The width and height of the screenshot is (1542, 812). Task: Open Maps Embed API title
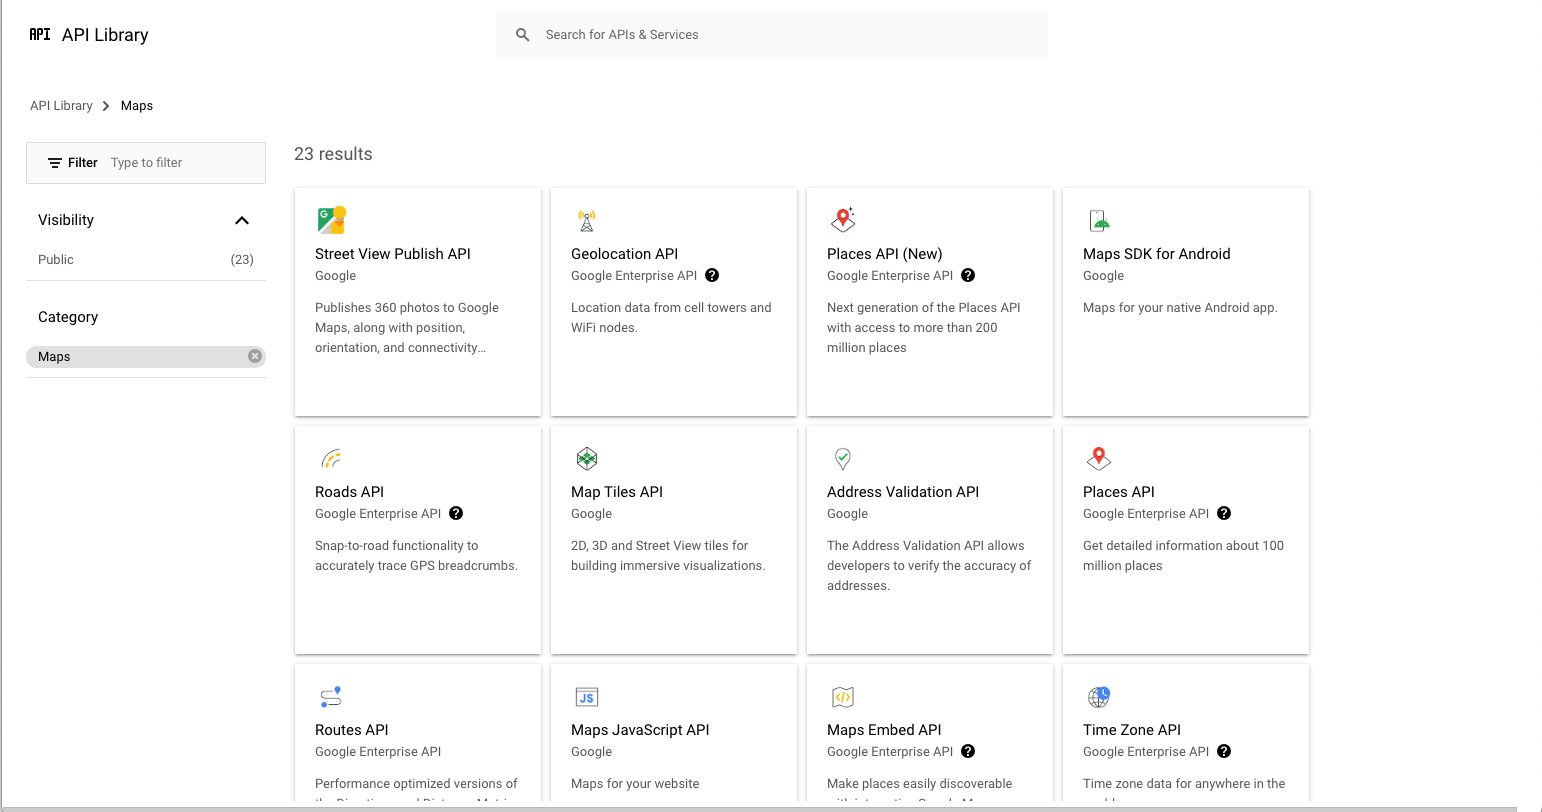click(884, 730)
